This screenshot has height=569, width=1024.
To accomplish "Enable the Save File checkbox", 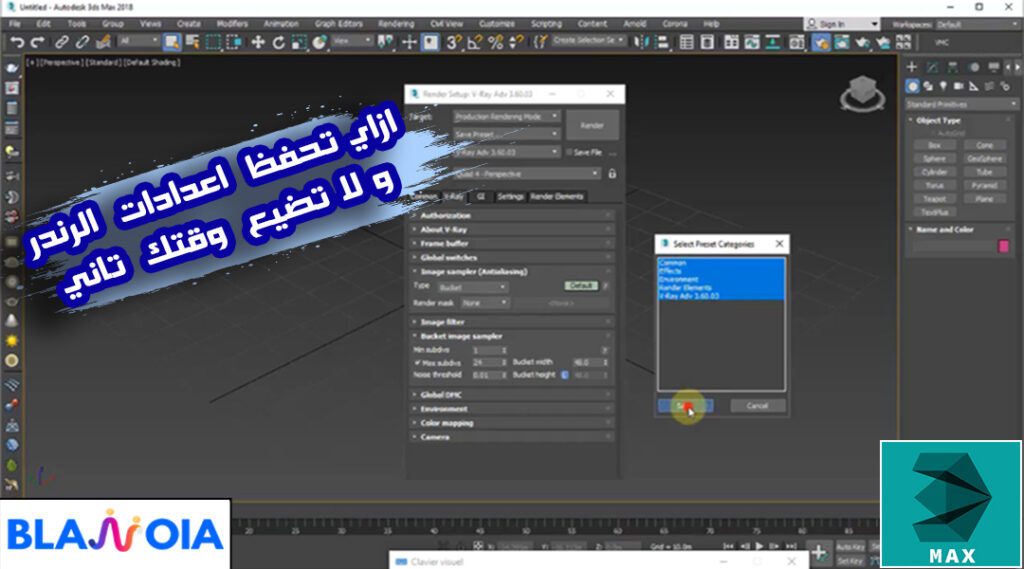I will pos(569,152).
